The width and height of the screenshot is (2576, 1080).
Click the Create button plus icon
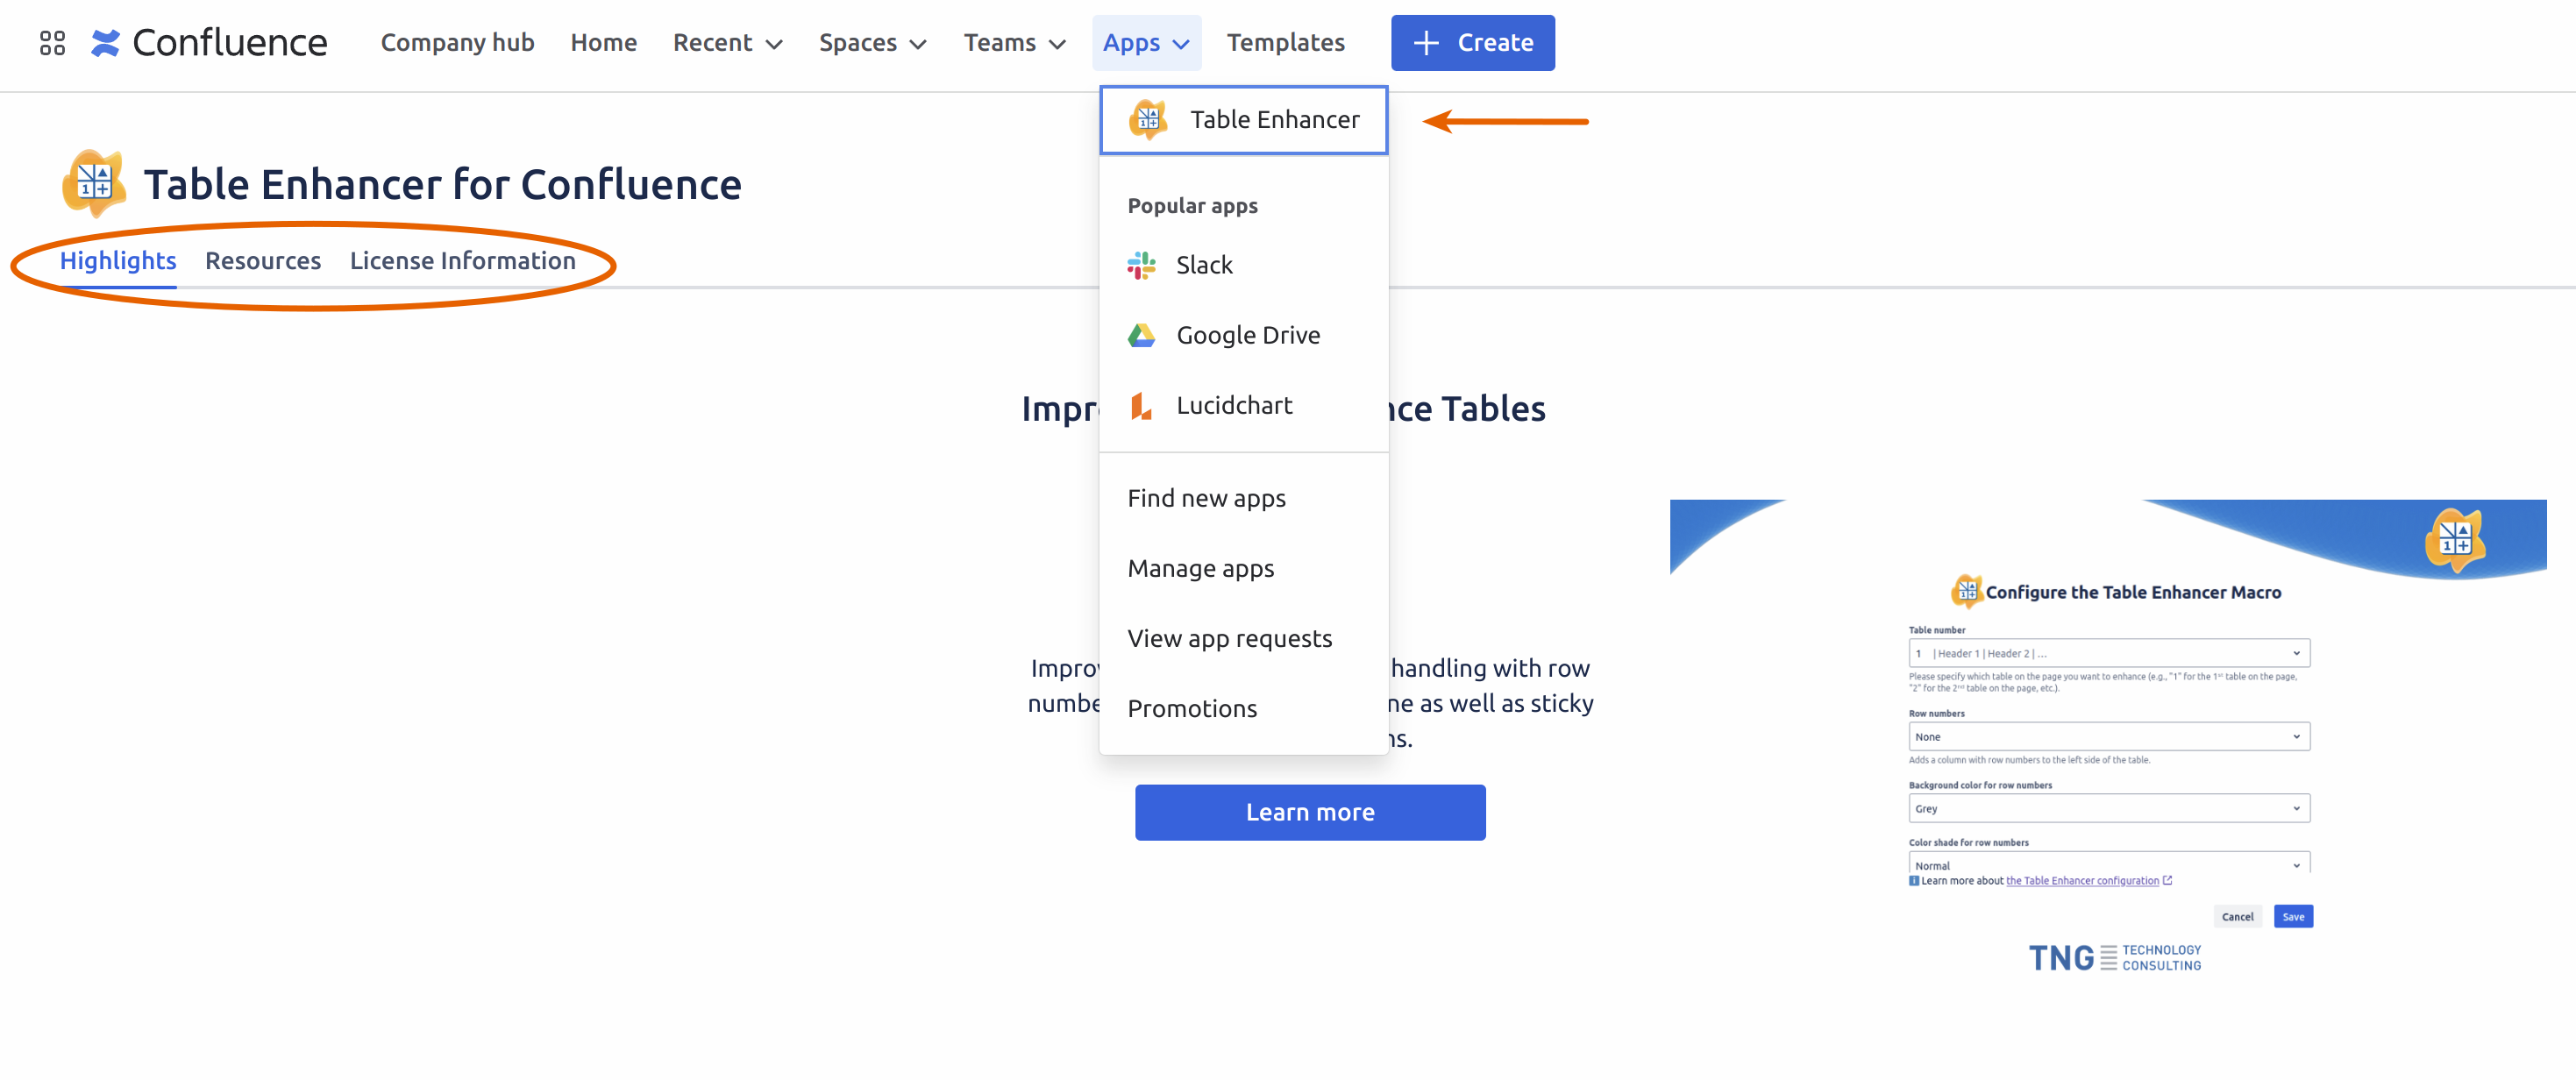point(1426,43)
